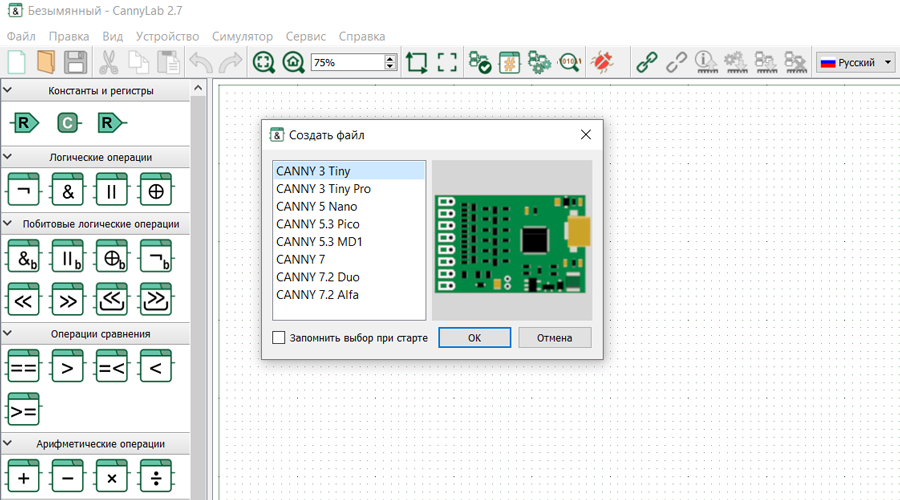900x500 pixels.
Task: Click the green chain connect icon
Action: click(x=647, y=62)
